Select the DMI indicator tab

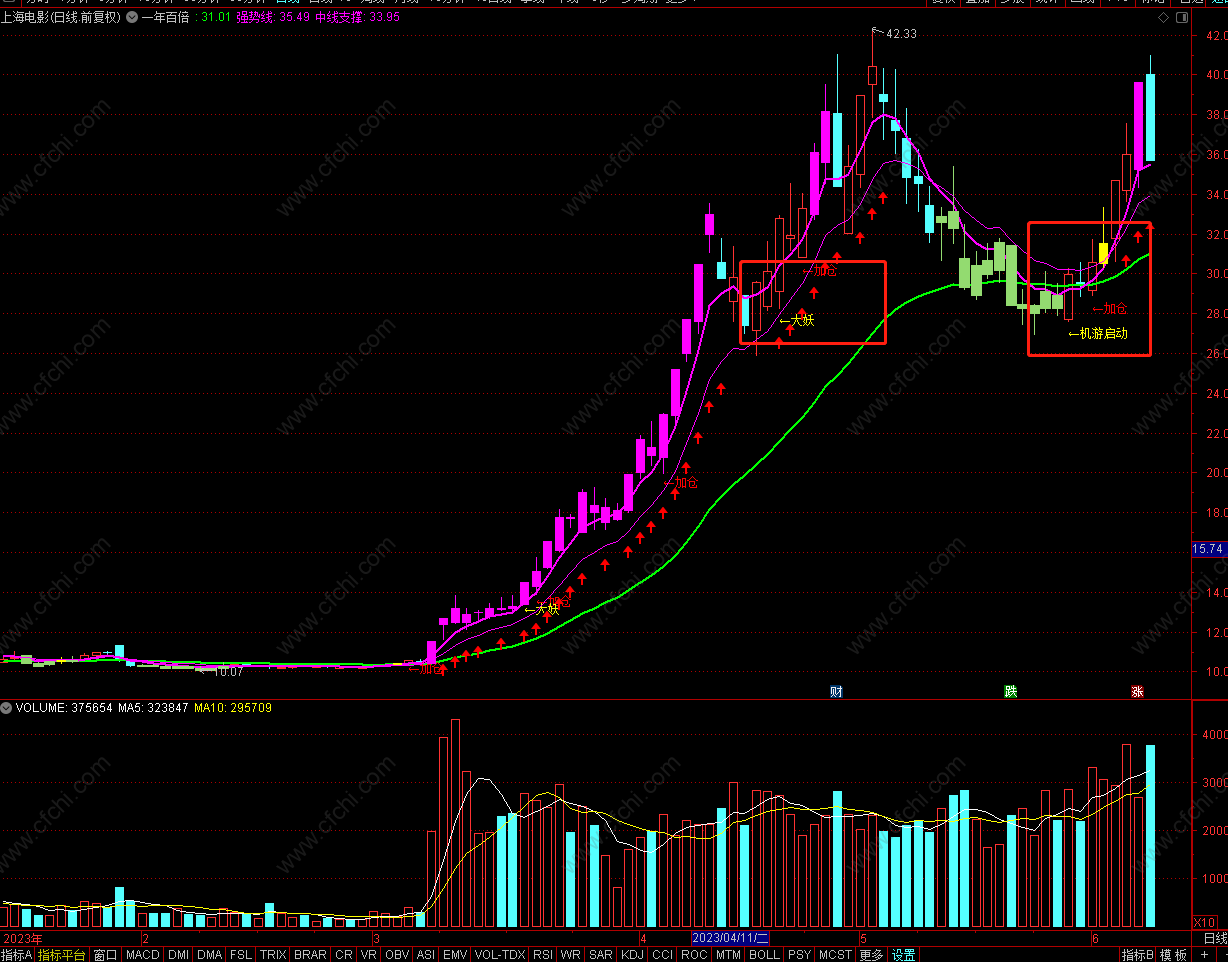[178, 955]
